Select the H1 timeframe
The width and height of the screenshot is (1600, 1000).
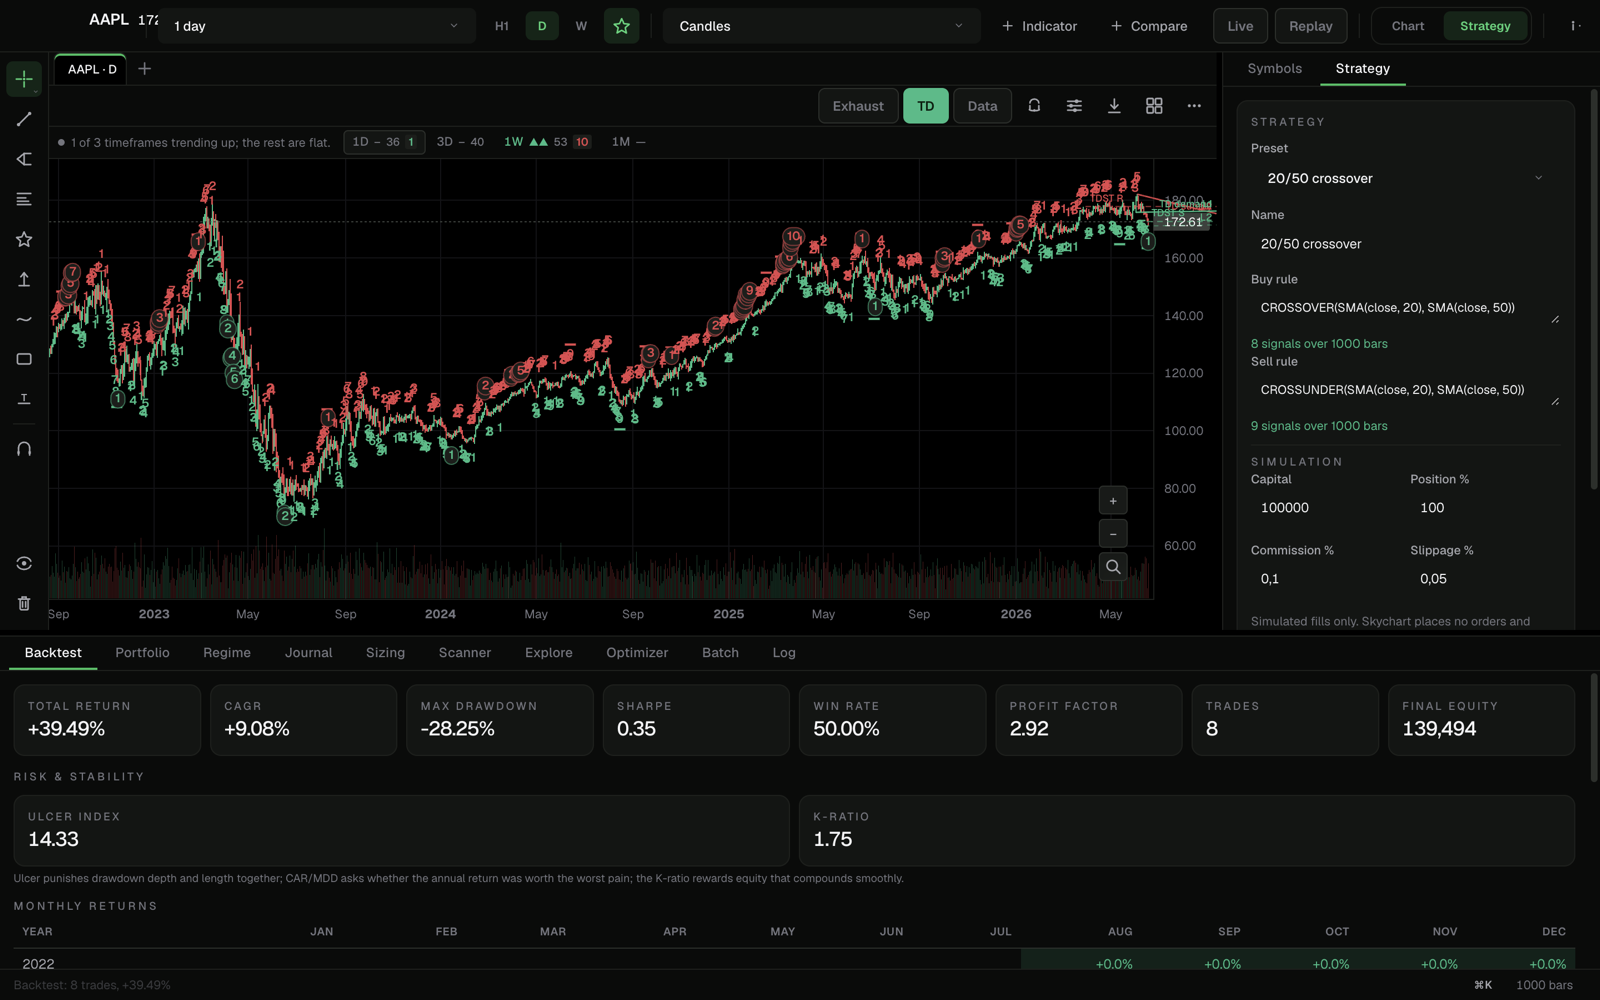point(502,26)
